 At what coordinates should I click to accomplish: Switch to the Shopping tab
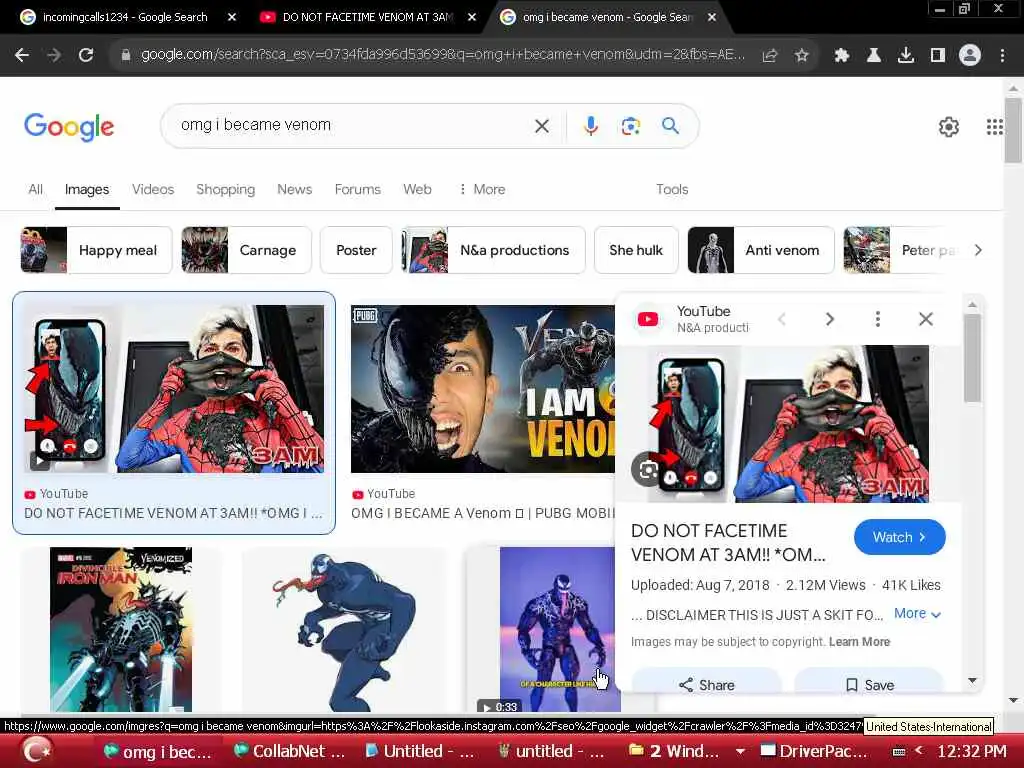coord(225,189)
